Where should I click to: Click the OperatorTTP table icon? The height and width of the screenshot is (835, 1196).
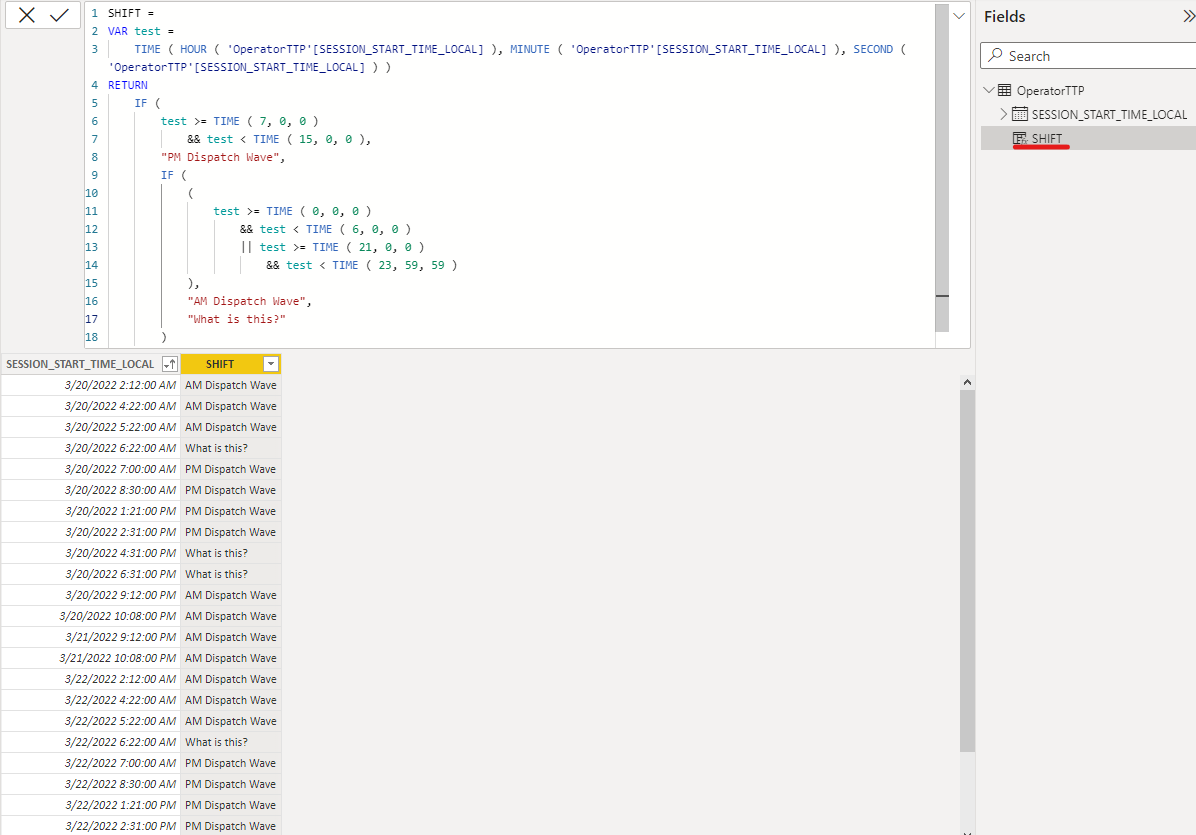[x=1005, y=90]
